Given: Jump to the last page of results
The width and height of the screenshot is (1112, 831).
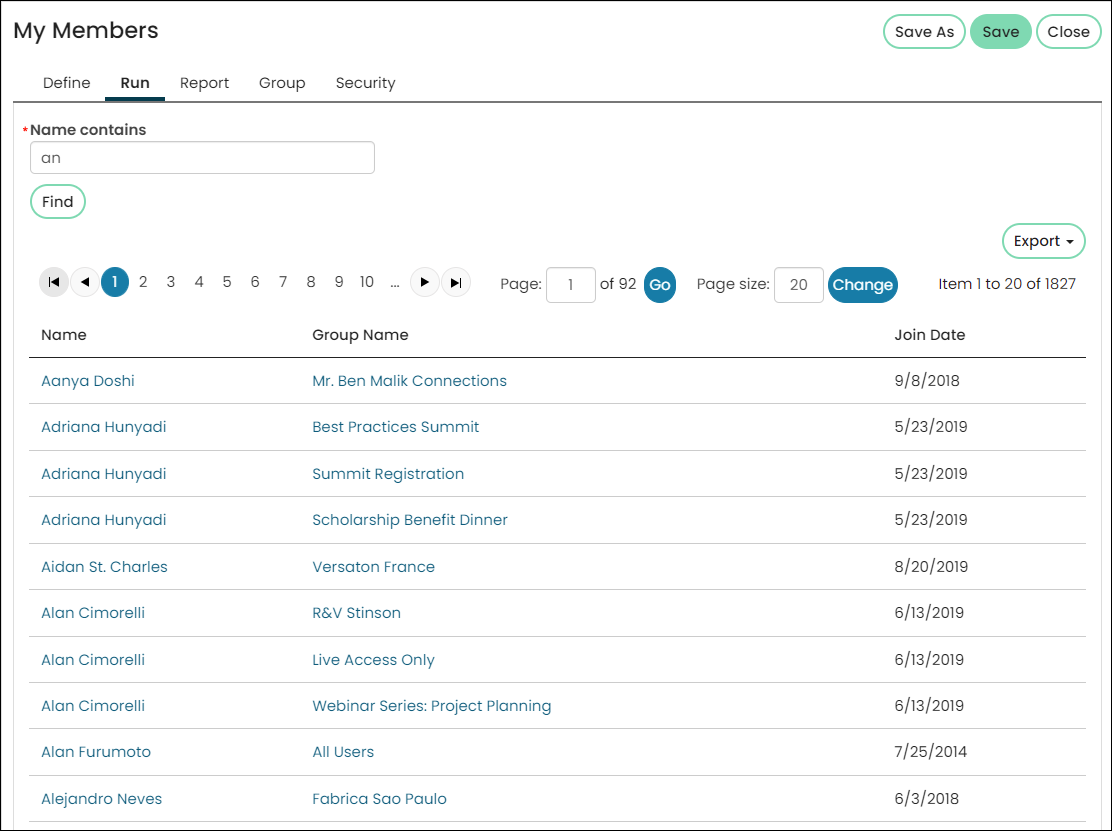Looking at the screenshot, I should [x=456, y=282].
